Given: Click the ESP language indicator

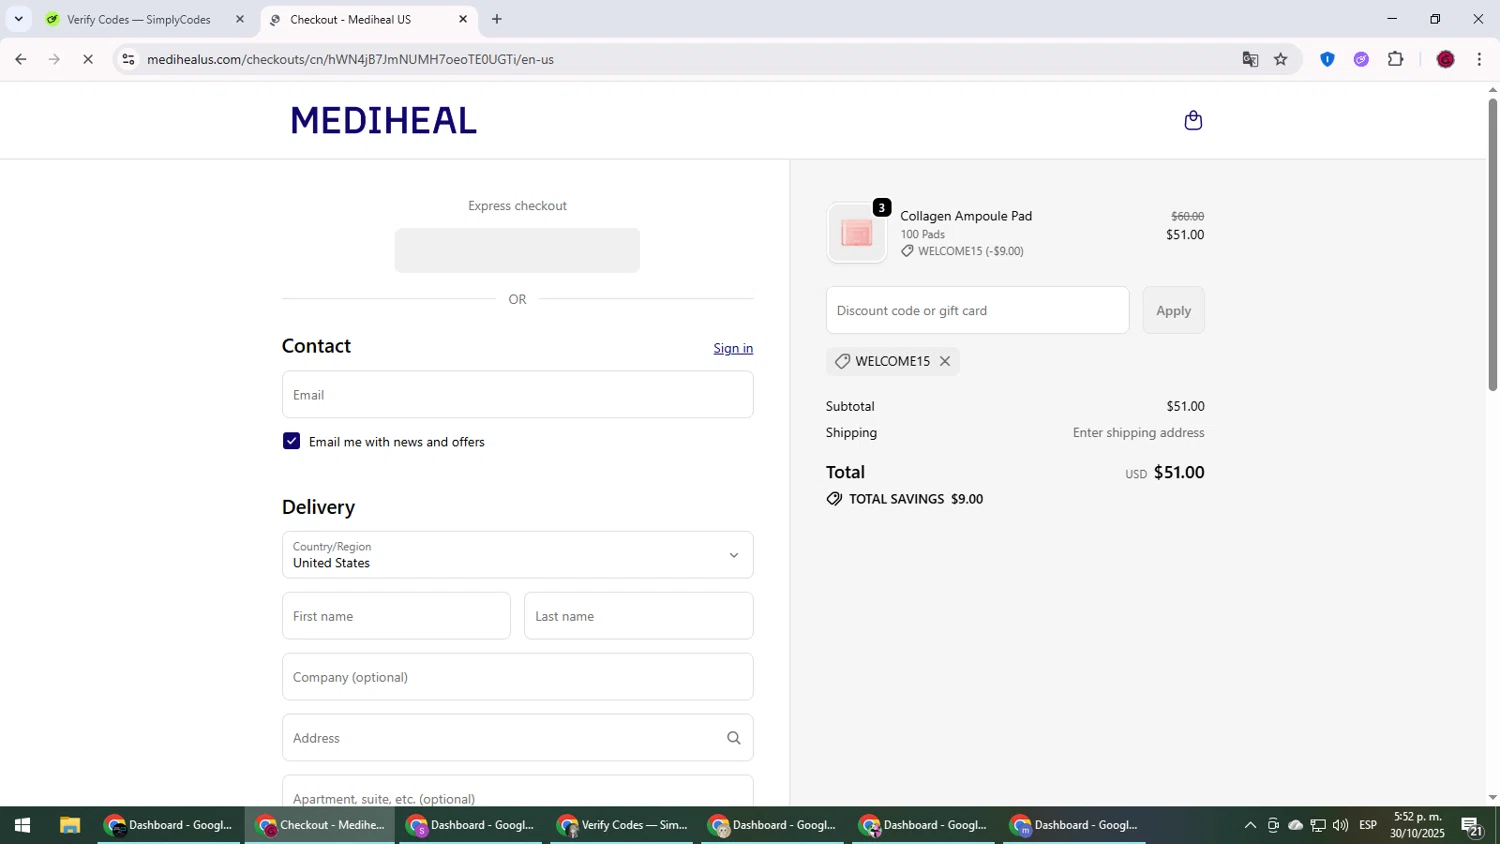Looking at the screenshot, I should tap(1368, 825).
